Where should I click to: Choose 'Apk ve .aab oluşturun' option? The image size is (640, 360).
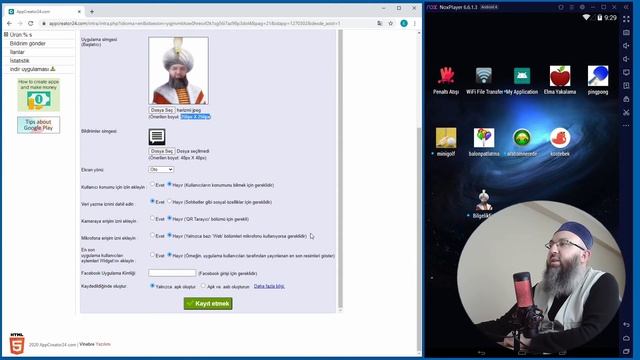203,286
